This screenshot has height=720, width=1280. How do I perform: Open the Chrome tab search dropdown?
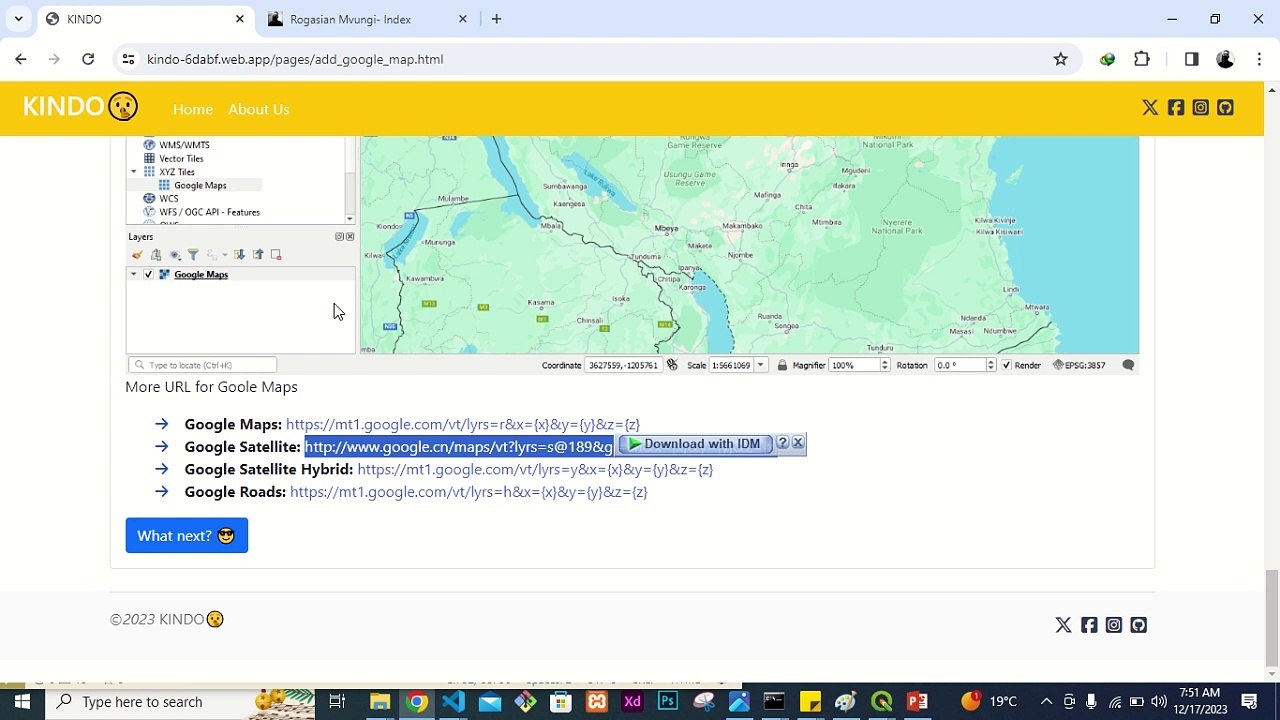pos(18,19)
